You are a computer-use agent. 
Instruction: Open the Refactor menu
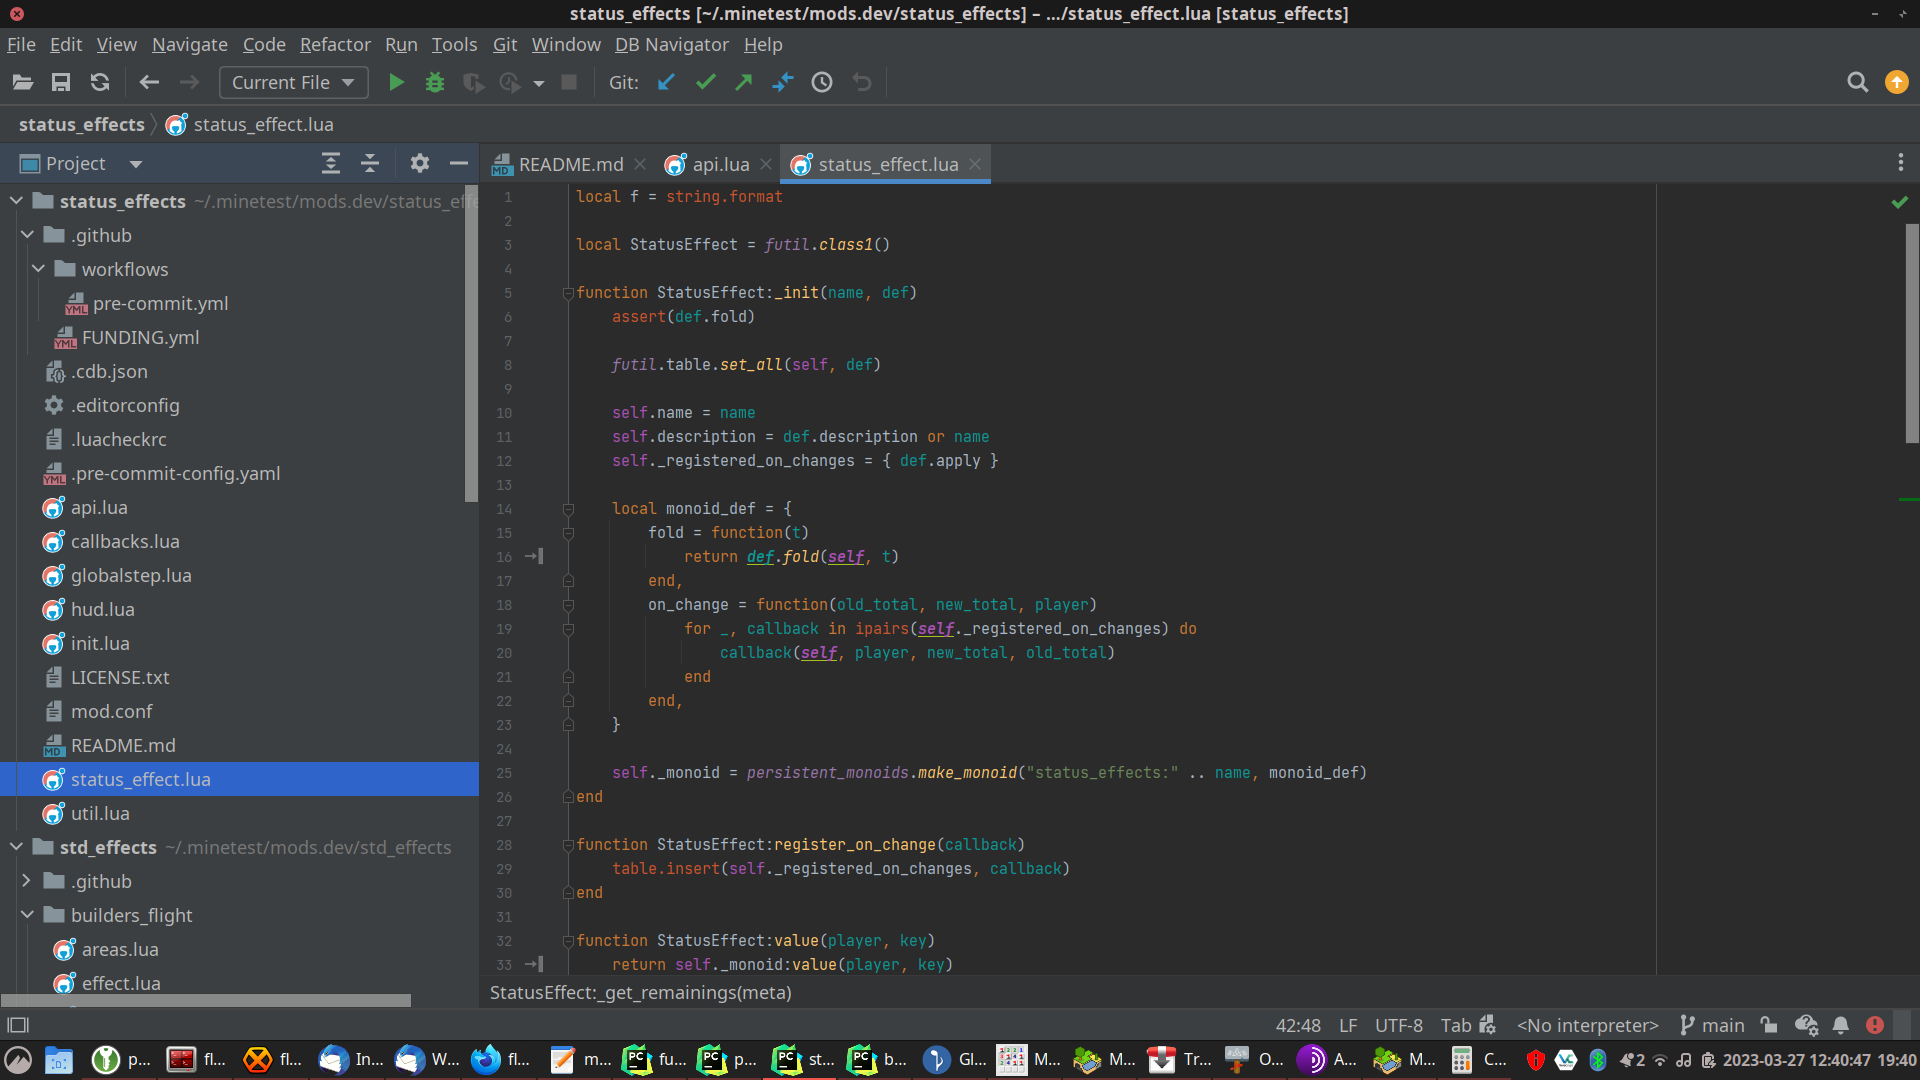(334, 45)
